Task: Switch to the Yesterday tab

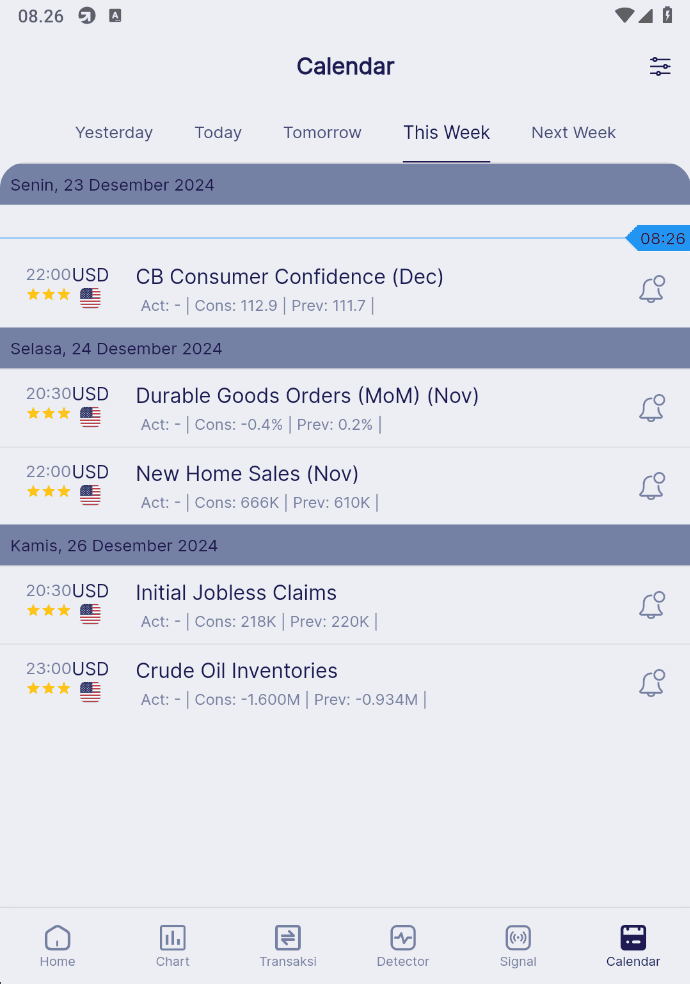Action: [114, 132]
